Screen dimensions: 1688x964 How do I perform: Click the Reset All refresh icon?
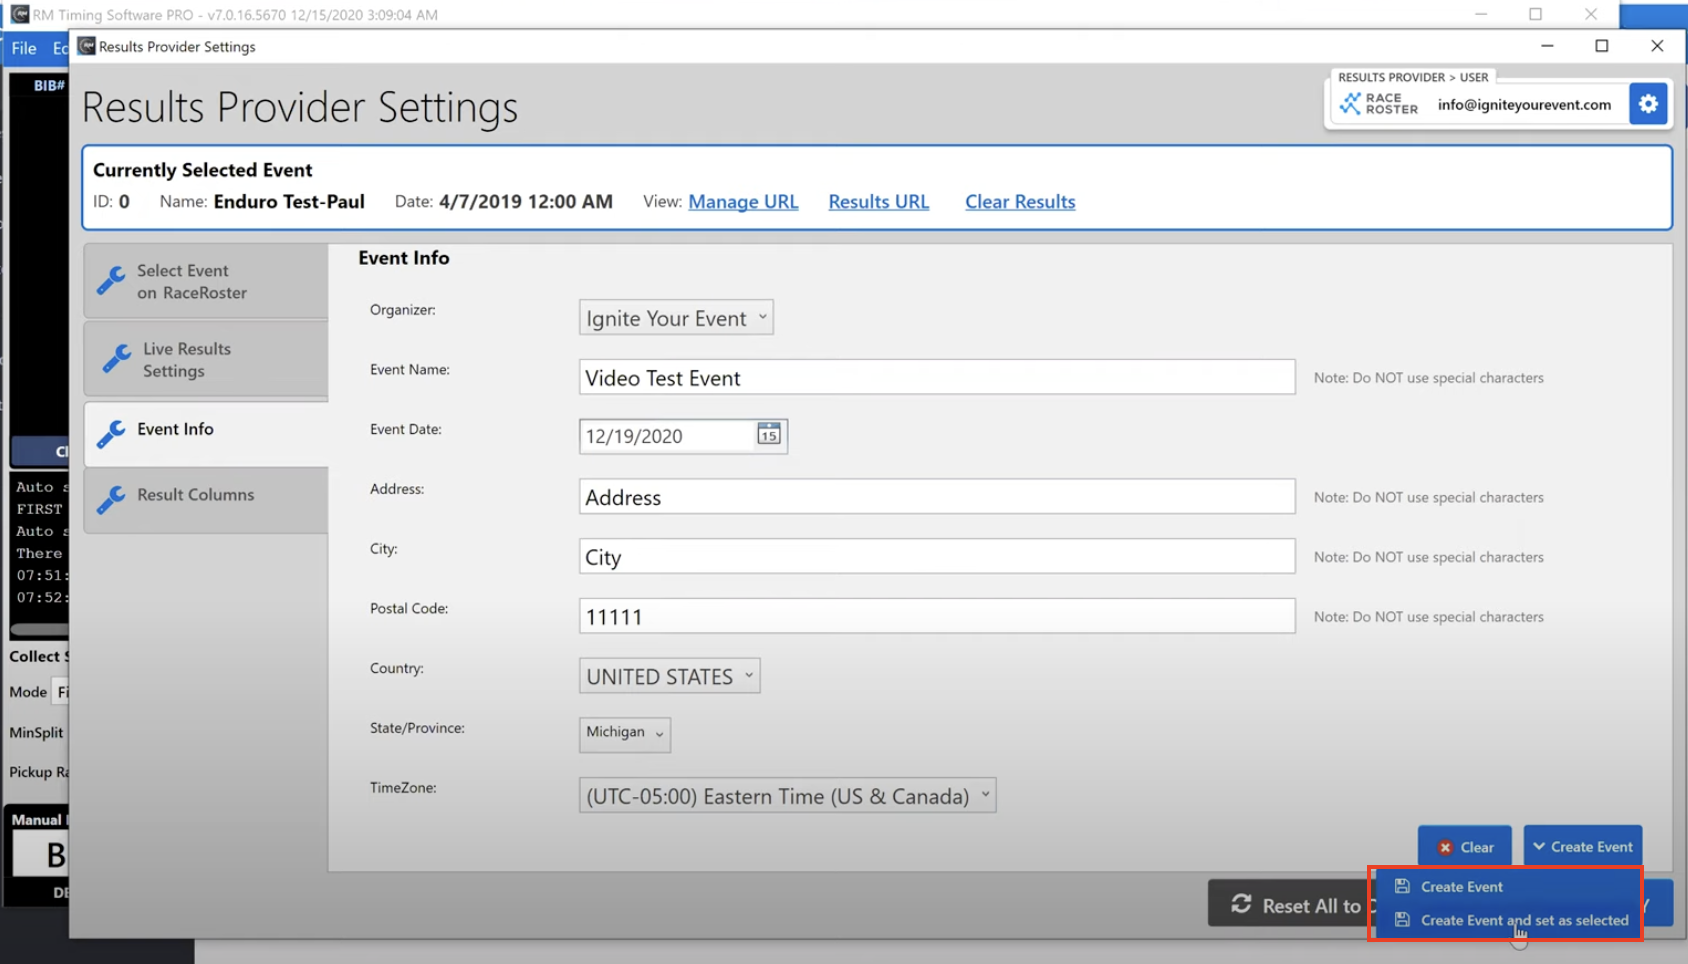click(x=1241, y=904)
